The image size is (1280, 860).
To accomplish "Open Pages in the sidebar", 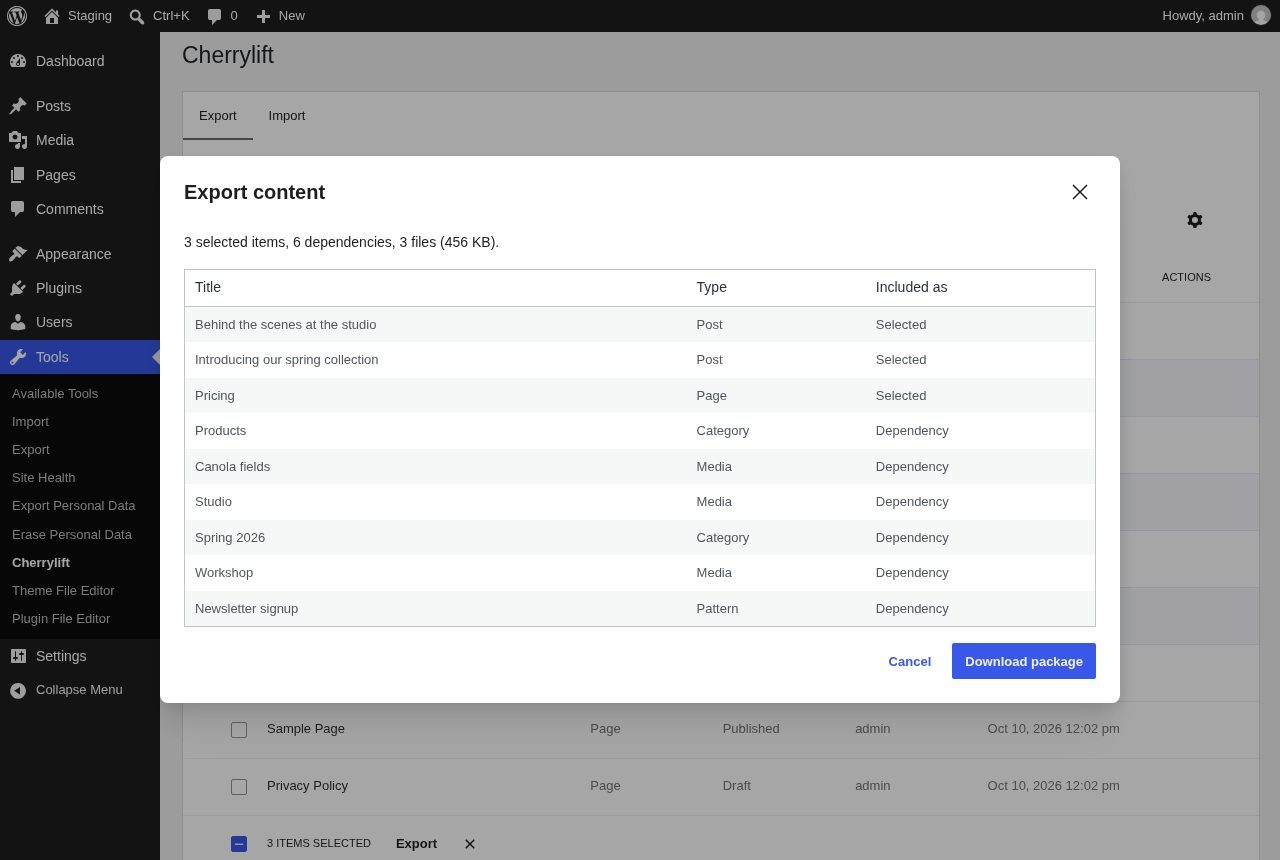I will (x=80, y=175).
